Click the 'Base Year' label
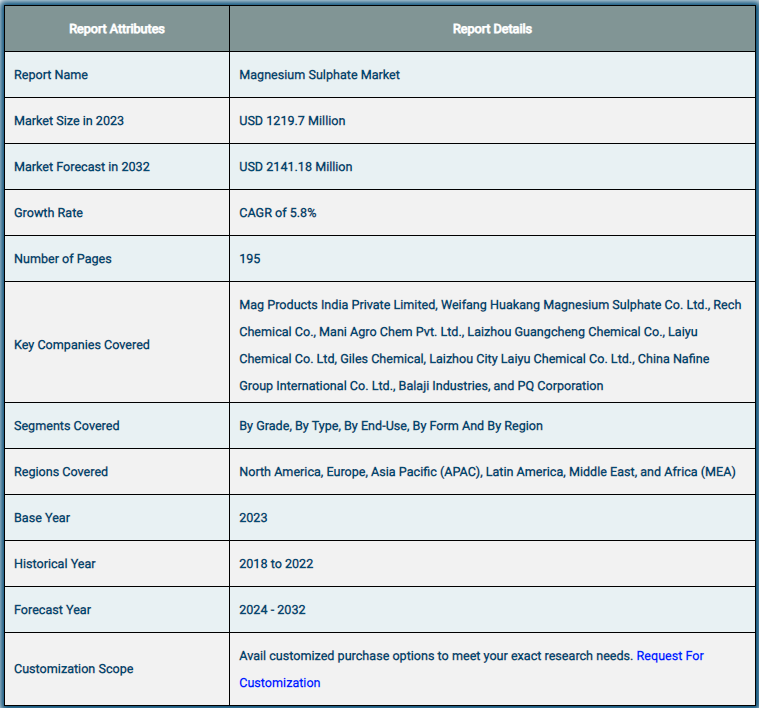Image resolution: width=759 pixels, height=709 pixels. pos(42,518)
